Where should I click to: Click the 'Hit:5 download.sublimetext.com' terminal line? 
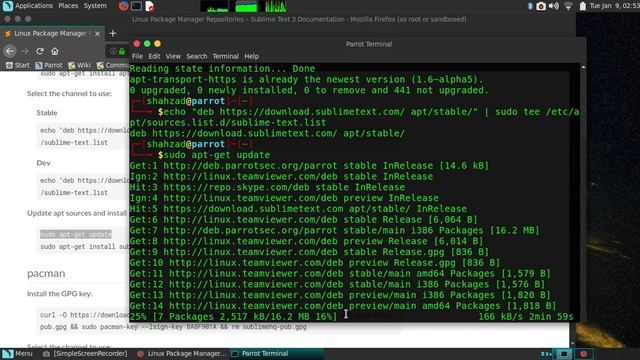[x=298, y=209]
